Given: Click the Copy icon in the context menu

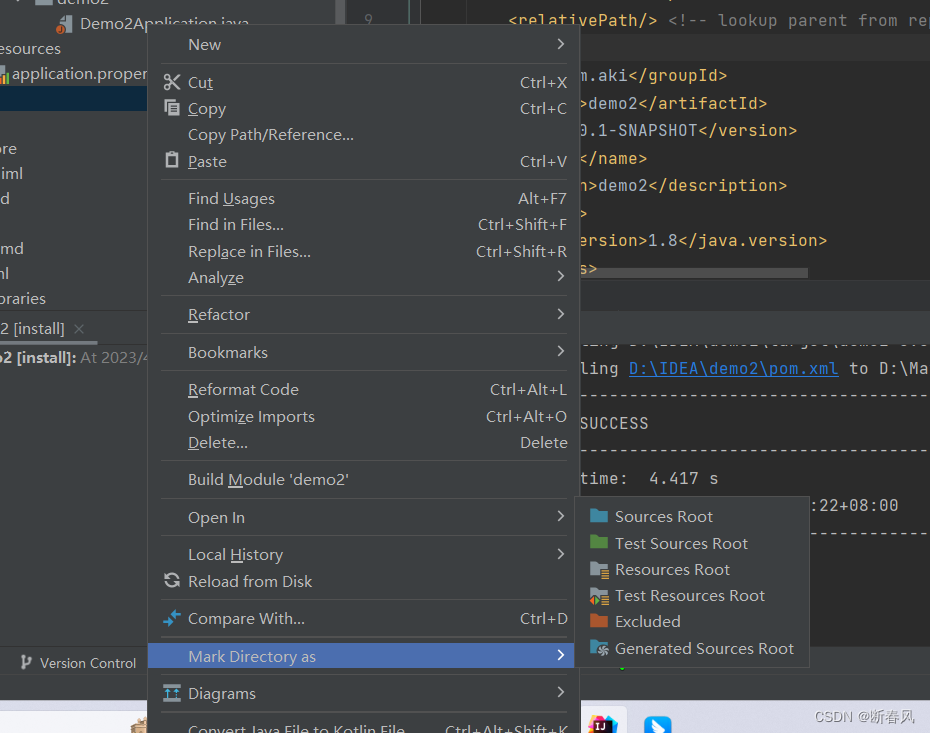Looking at the screenshot, I should coord(174,108).
